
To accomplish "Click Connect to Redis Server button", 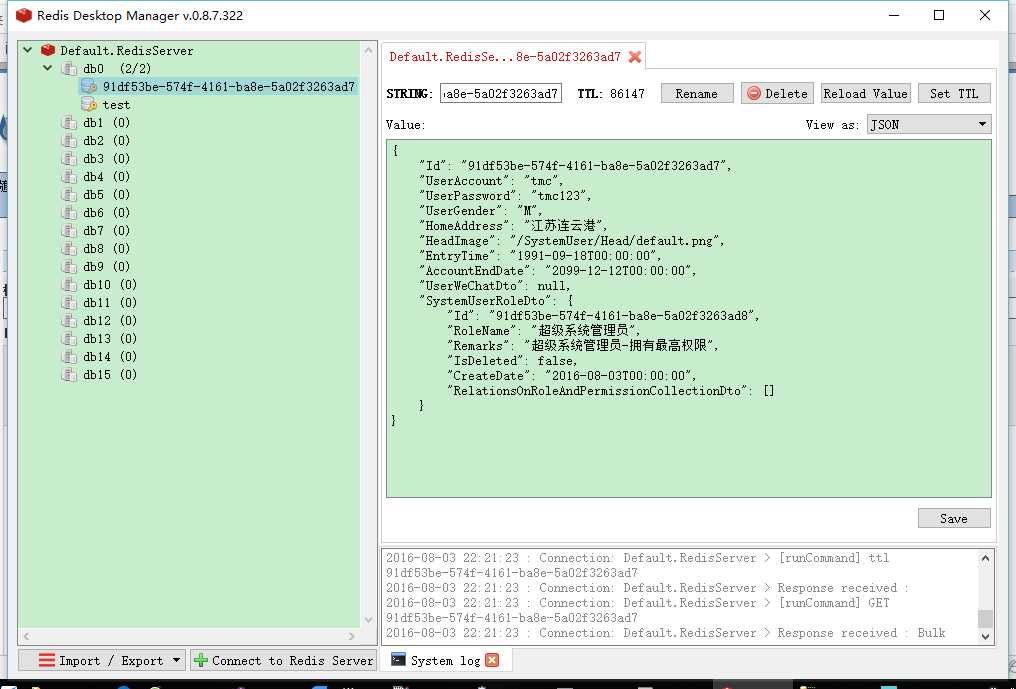I will [x=284, y=660].
